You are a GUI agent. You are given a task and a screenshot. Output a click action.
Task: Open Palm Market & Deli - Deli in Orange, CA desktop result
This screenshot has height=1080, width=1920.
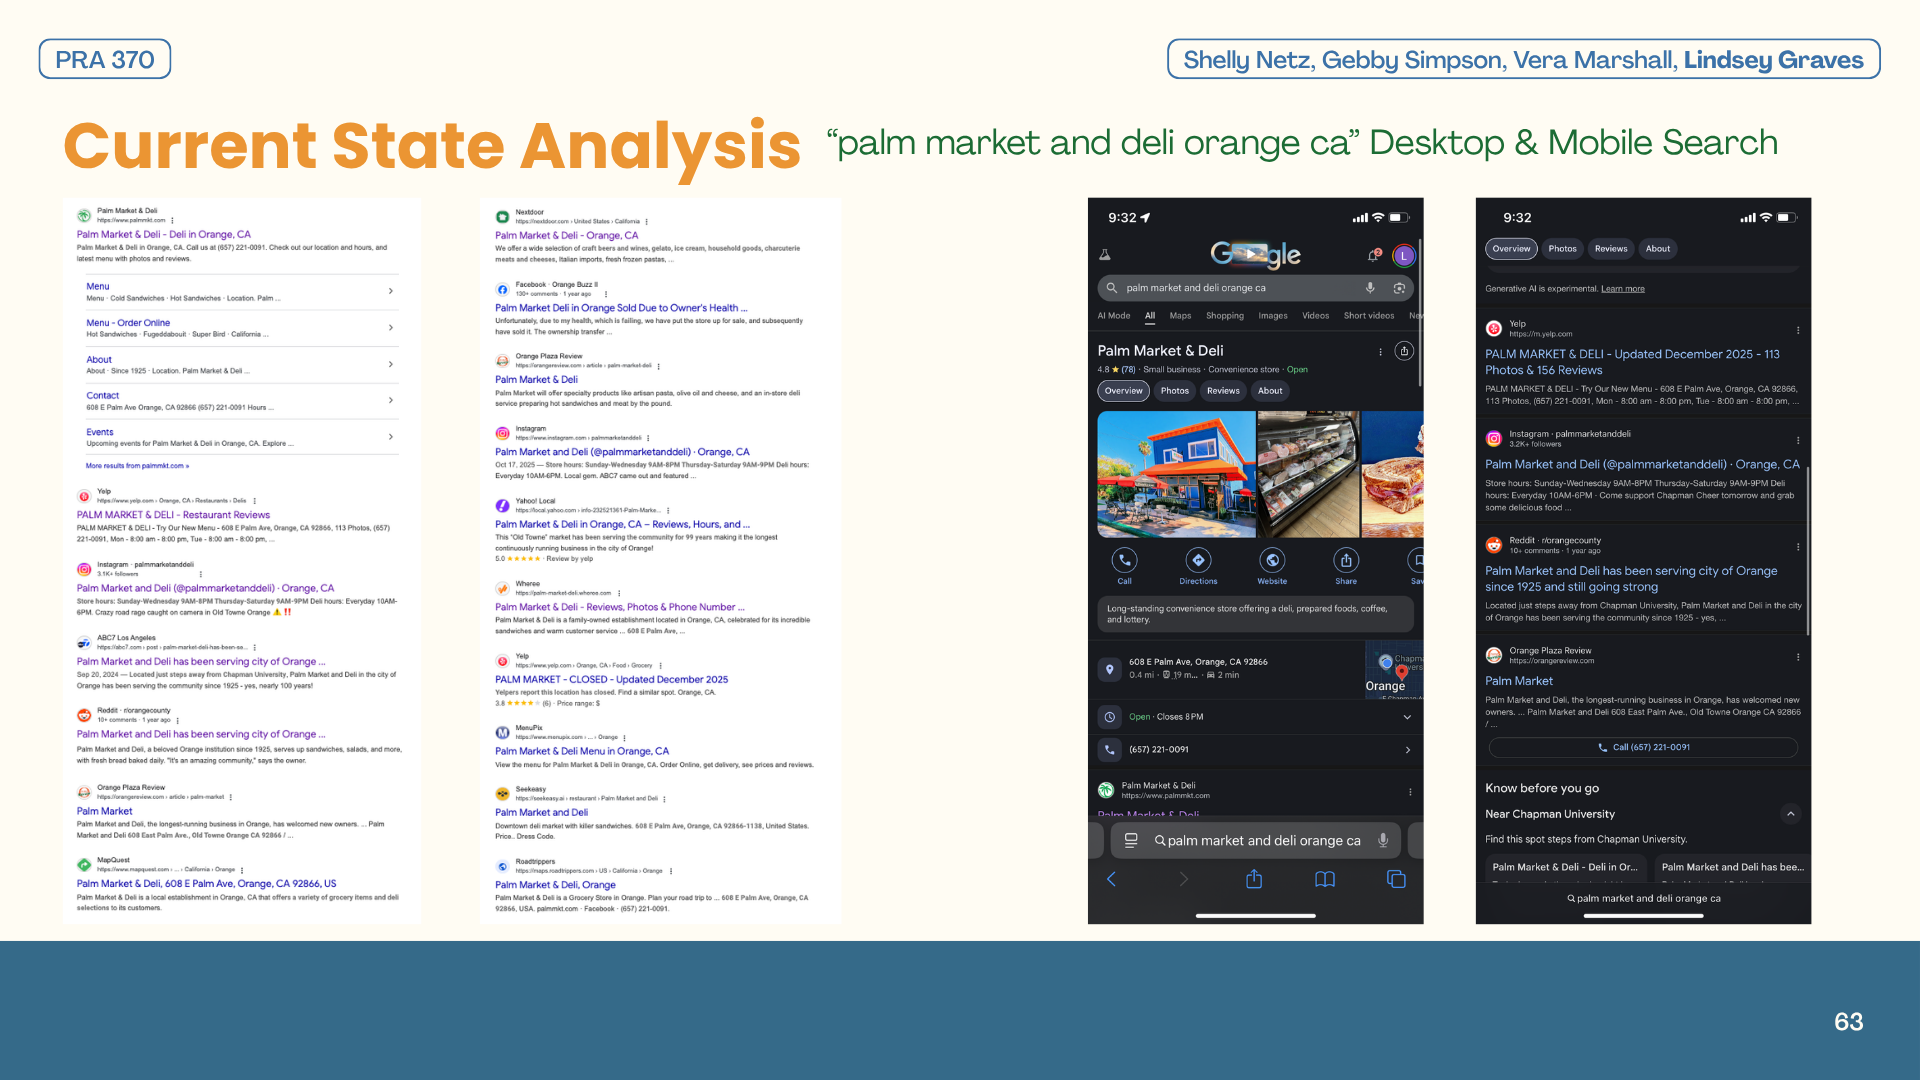tap(164, 235)
